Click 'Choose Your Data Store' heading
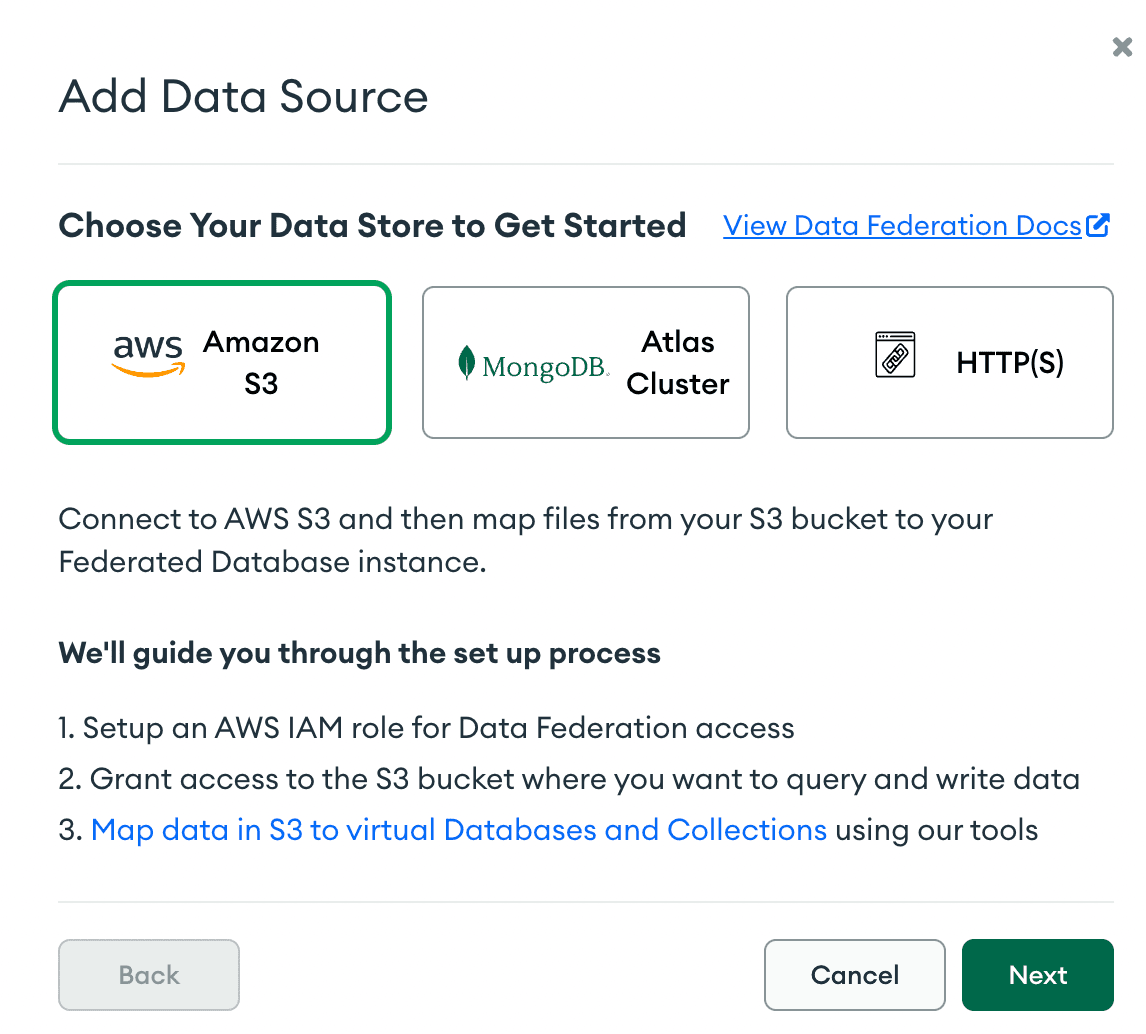The width and height of the screenshot is (1146, 1034). pos(372,226)
